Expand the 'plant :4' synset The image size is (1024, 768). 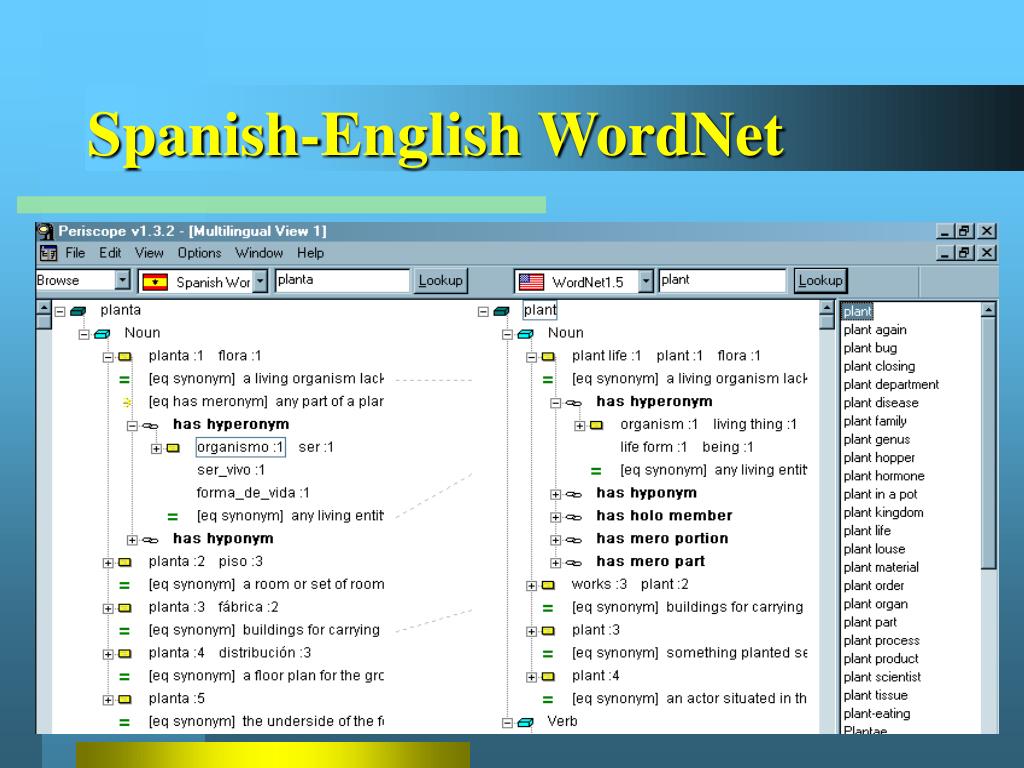click(532, 677)
